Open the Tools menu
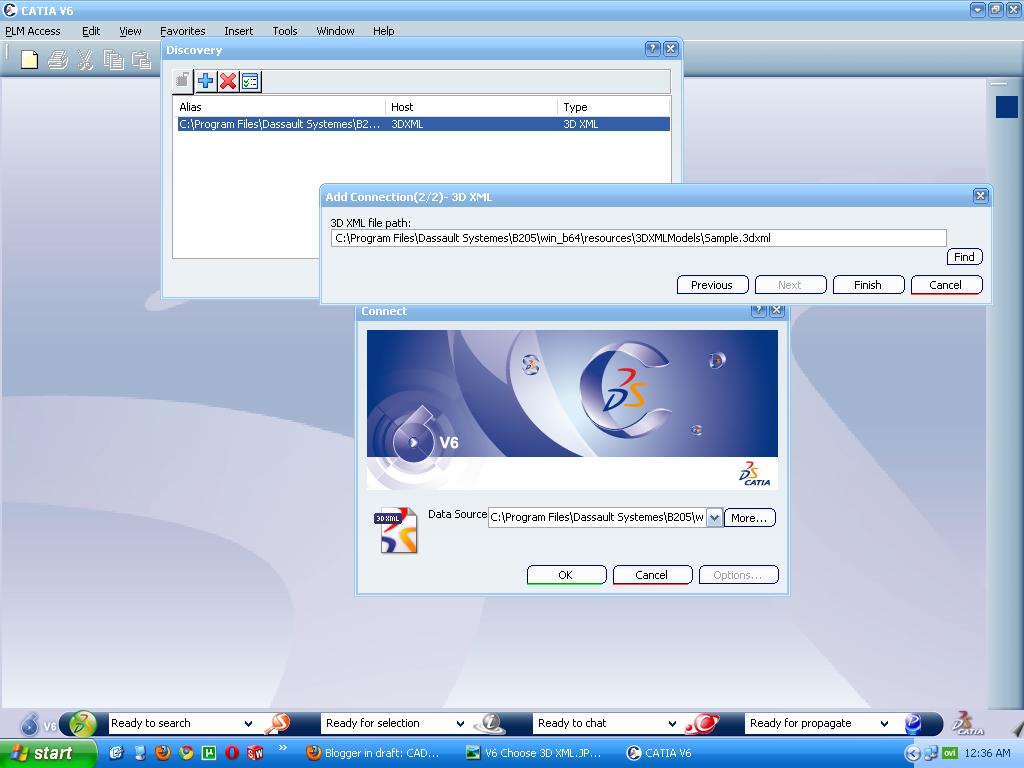The image size is (1024, 768). (x=285, y=31)
